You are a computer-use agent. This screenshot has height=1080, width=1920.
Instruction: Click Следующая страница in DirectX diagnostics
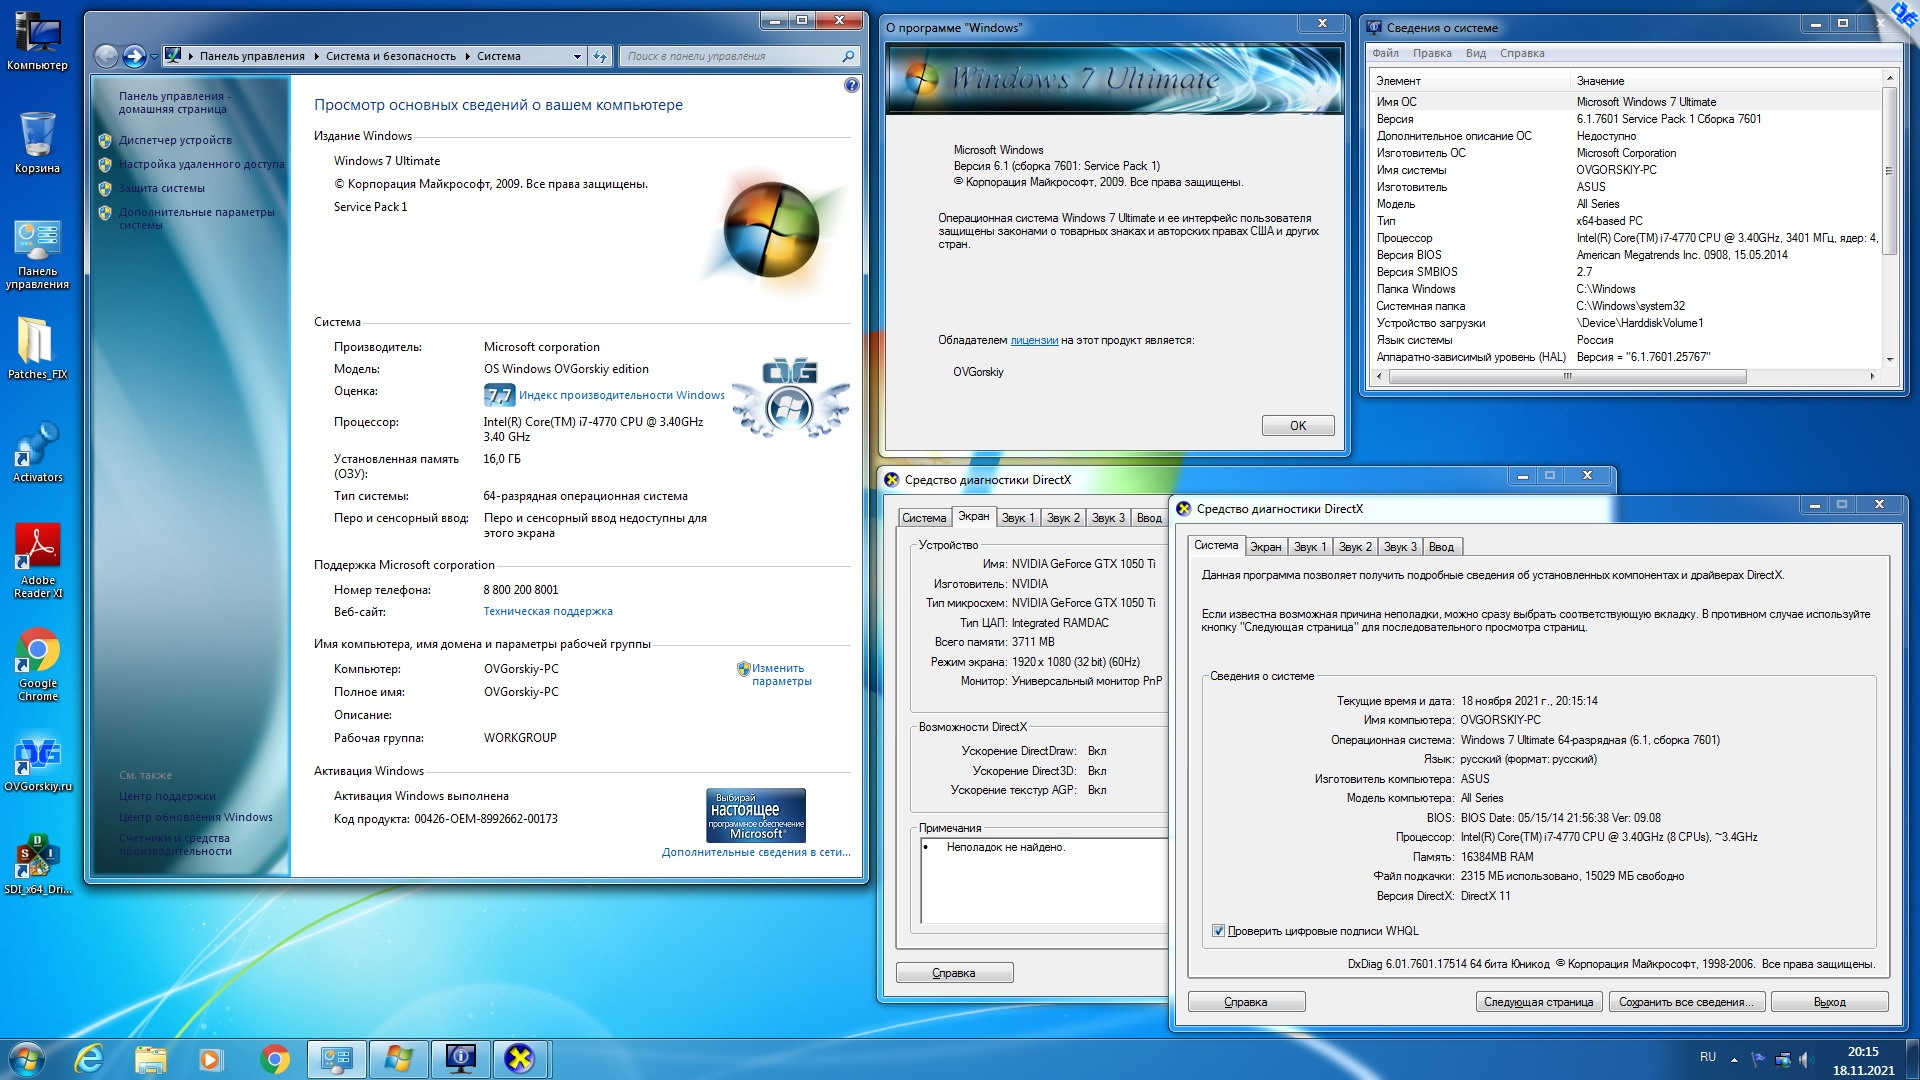pos(1540,1002)
